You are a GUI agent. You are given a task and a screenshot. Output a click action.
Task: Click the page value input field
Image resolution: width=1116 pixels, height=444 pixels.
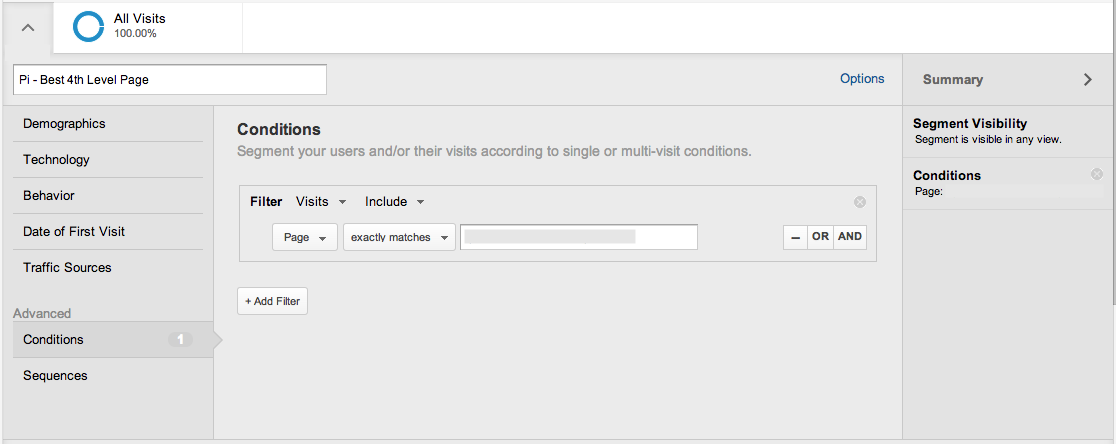coord(578,237)
